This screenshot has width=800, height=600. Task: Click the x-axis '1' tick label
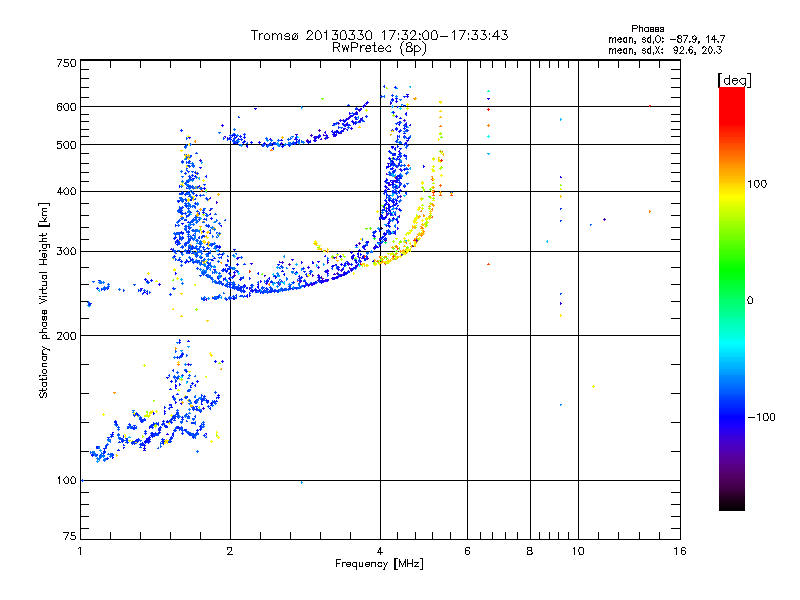(80, 551)
